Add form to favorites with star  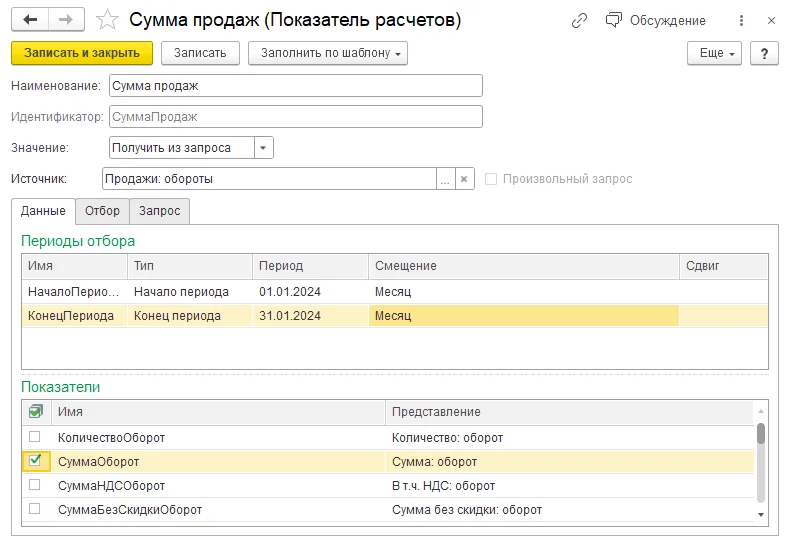[x=107, y=20]
